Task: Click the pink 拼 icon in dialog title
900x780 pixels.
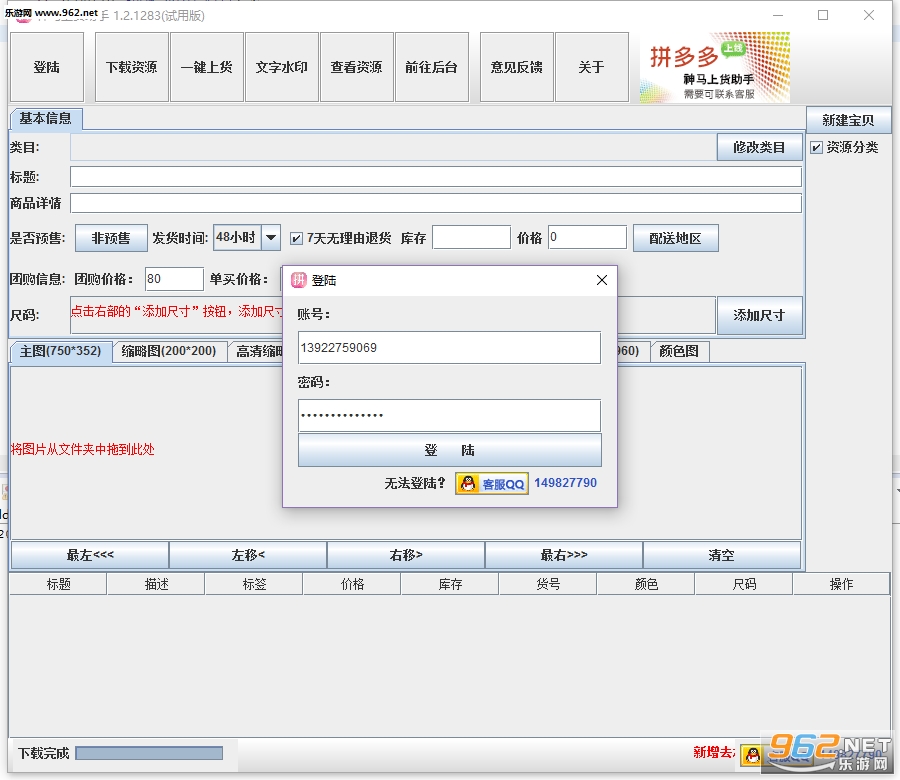Action: [x=299, y=280]
